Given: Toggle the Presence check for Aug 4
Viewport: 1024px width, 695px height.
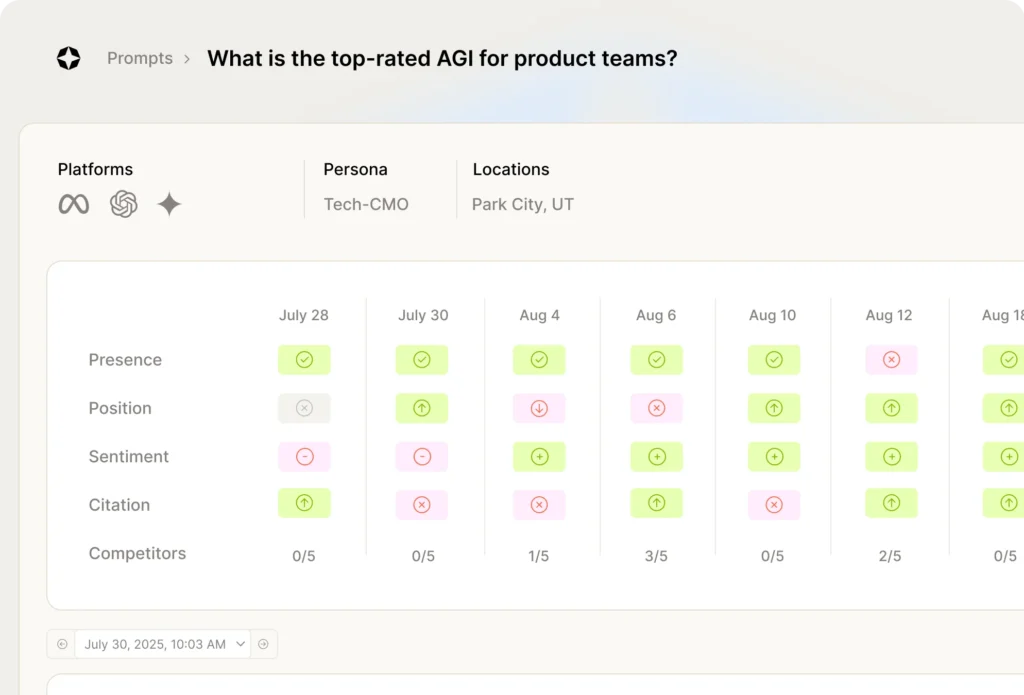Looking at the screenshot, I should 539,359.
